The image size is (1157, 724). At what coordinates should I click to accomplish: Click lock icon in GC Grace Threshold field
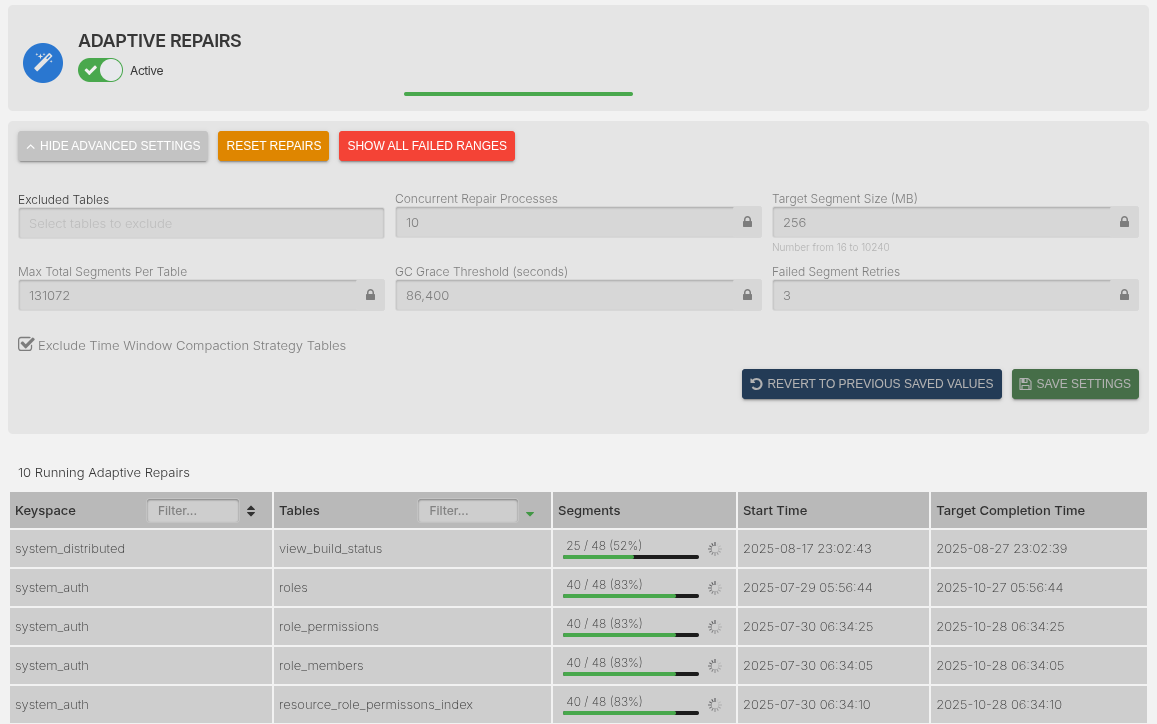[x=747, y=295]
